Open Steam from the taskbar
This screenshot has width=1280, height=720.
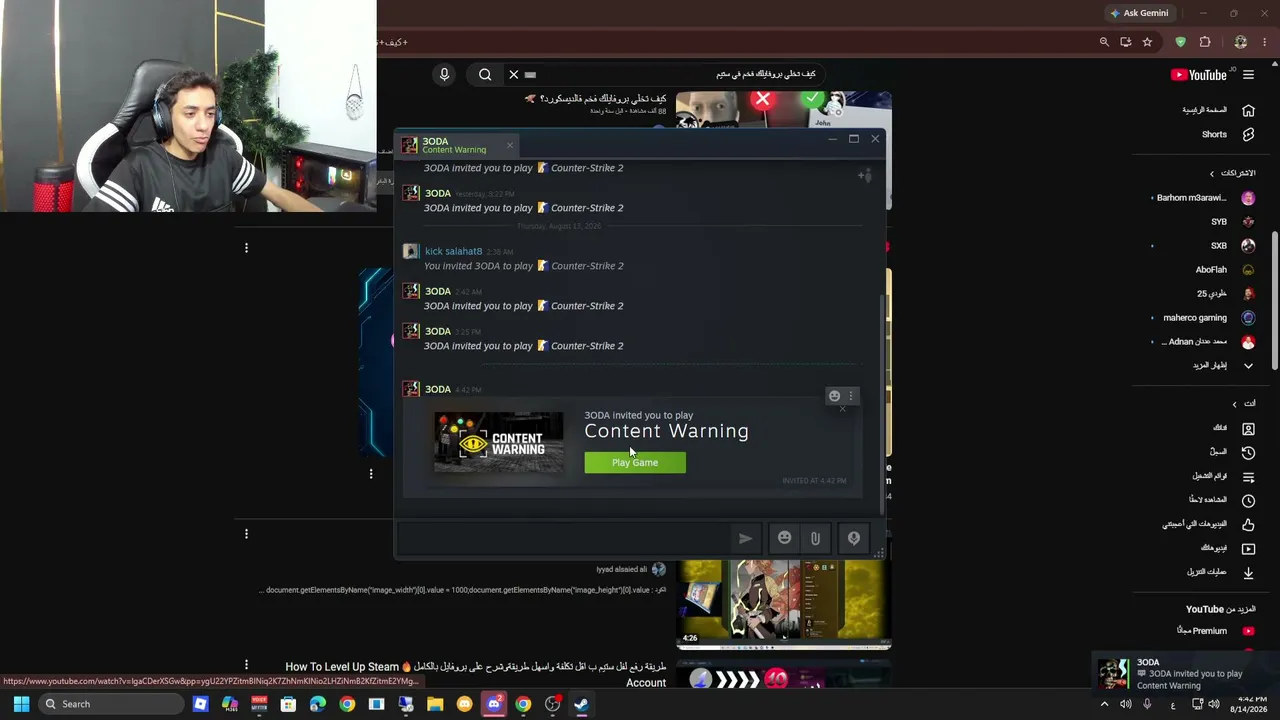pos(581,704)
